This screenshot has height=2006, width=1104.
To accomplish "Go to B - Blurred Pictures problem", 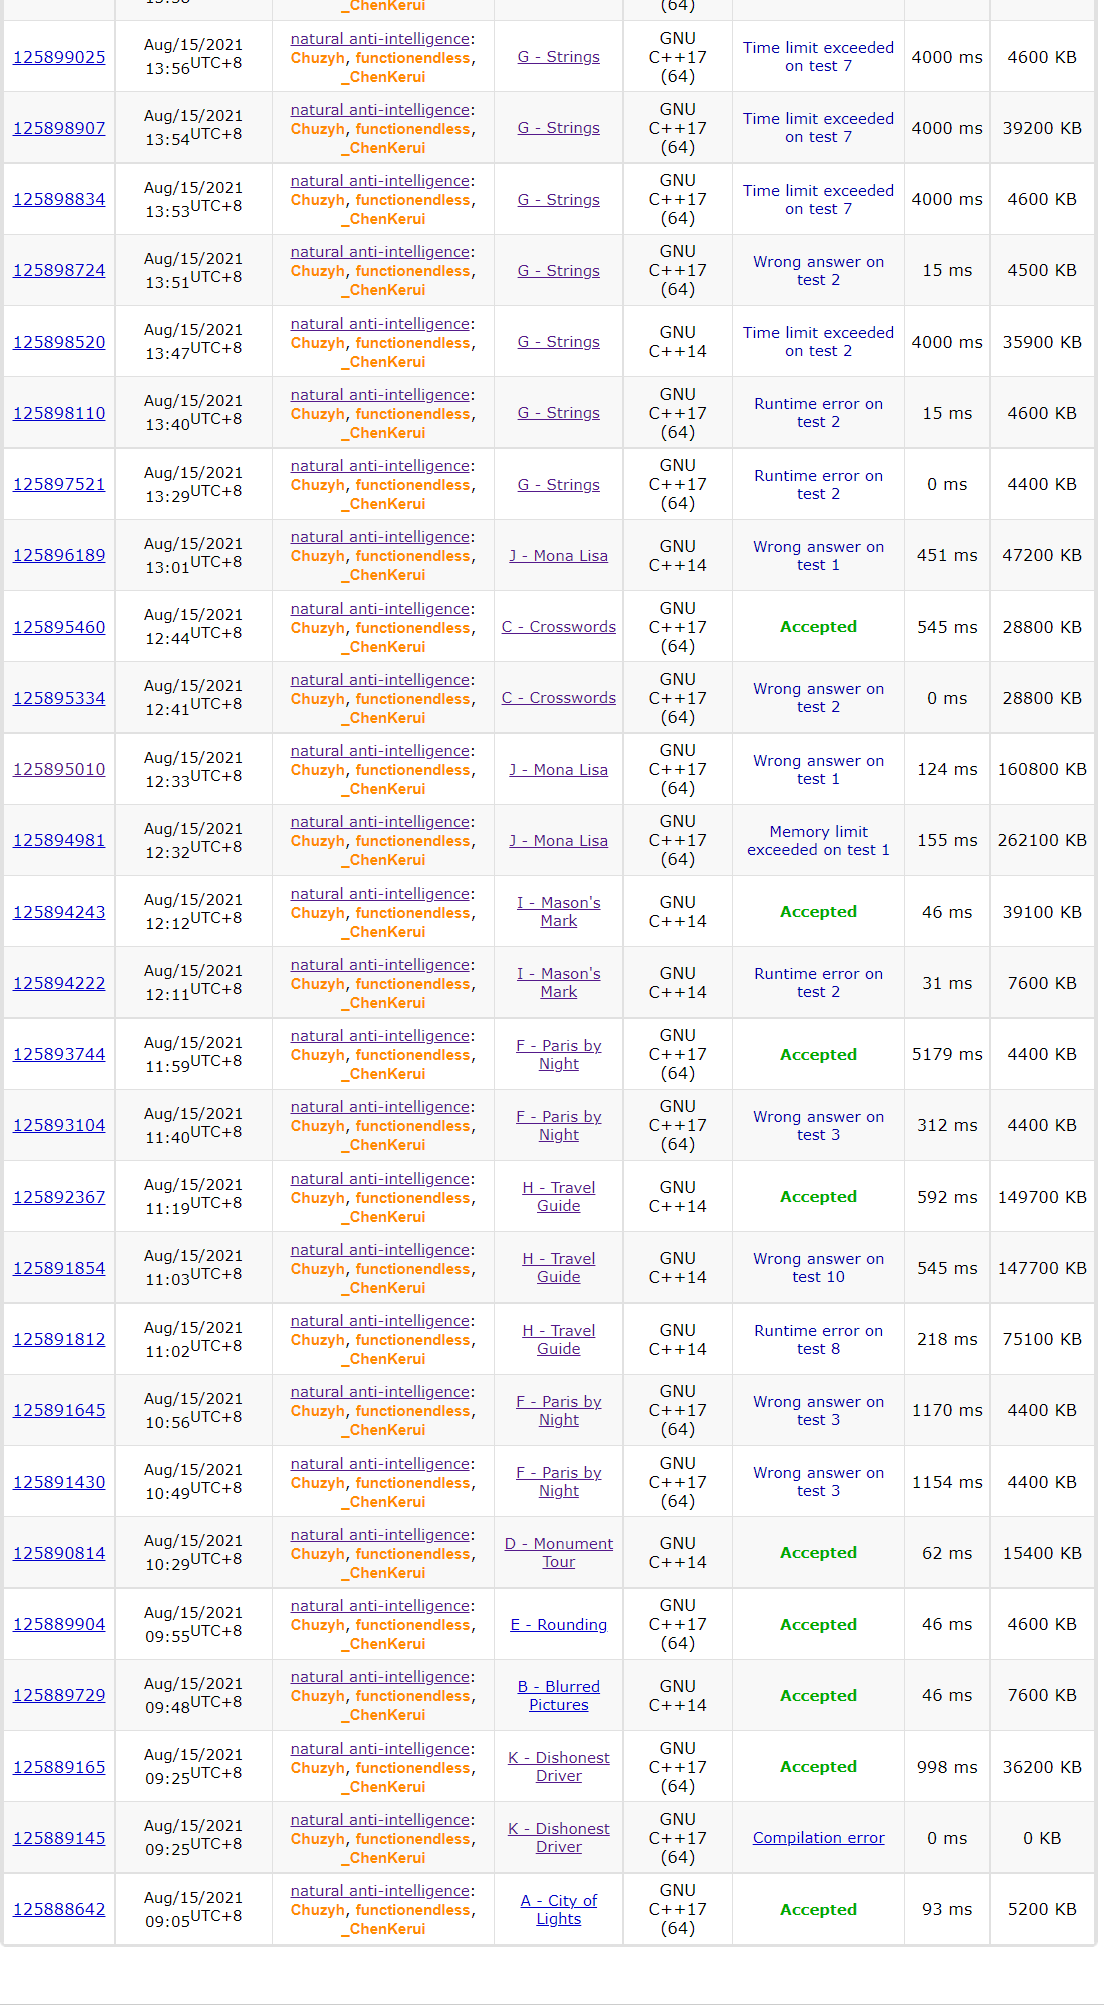I will pyautogui.click(x=558, y=1695).
